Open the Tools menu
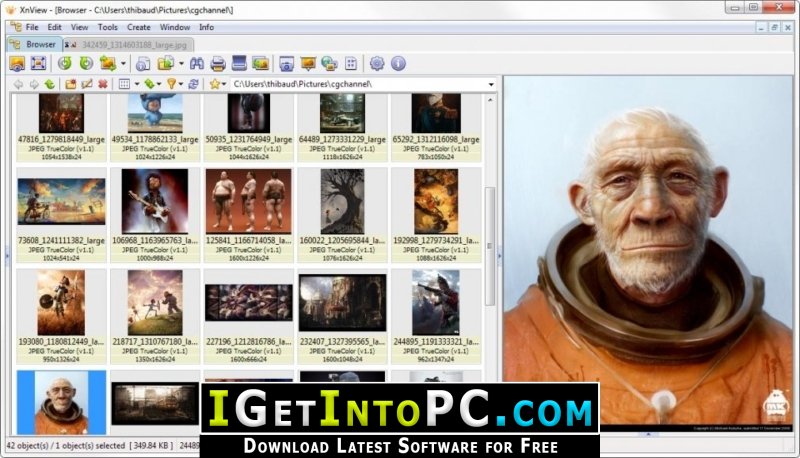The height and width of the screenshot is (458, 800). pos(108,28)
